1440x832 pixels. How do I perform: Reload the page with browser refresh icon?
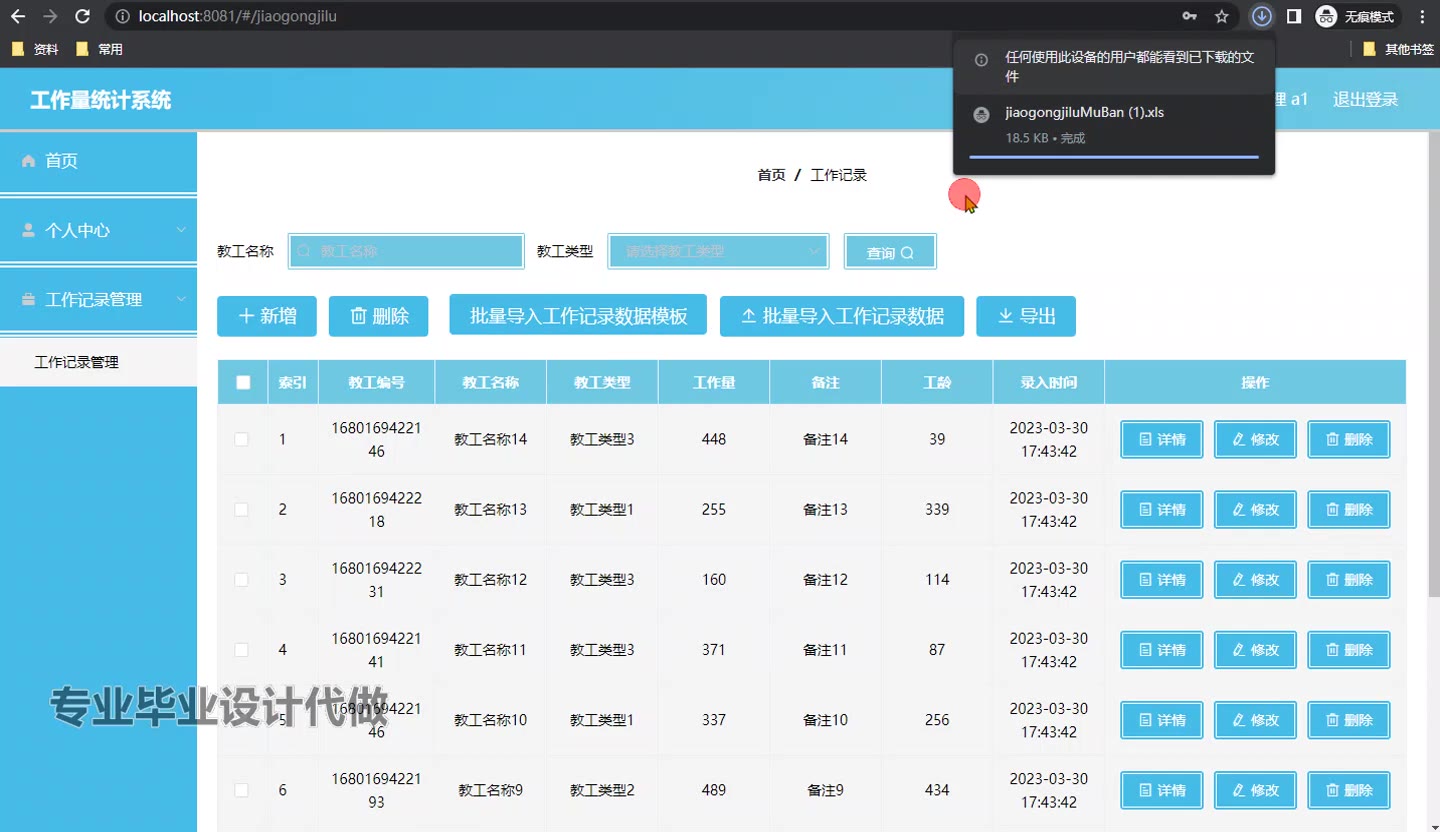83,16
